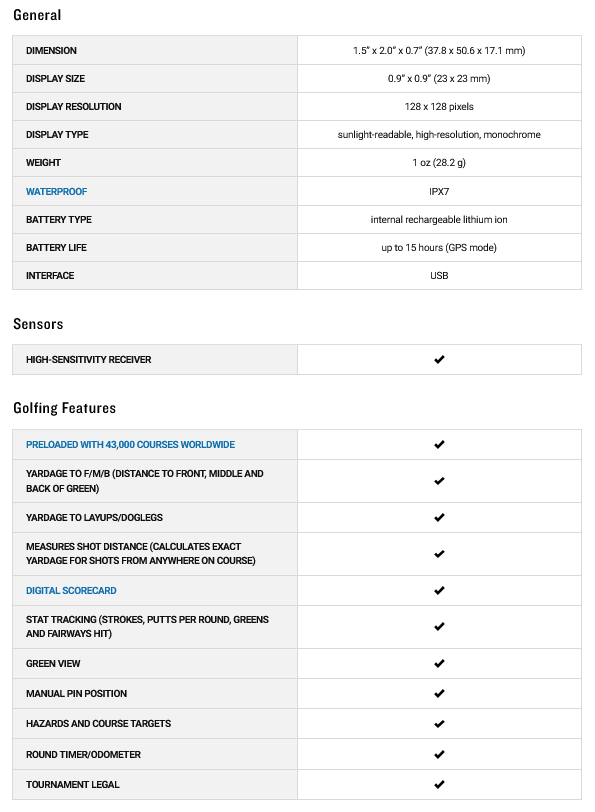Click the Tournament Legal checkmark

point(439,785)
